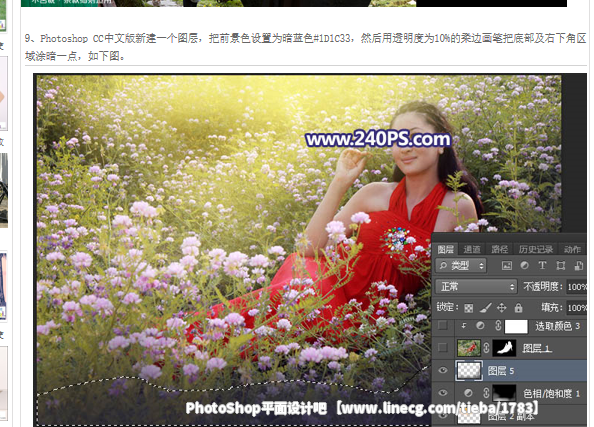This screenshot has height=427, width=594.
Task: Click the clipping arrow on 选取颜色 3
Action: pos(464,325)
